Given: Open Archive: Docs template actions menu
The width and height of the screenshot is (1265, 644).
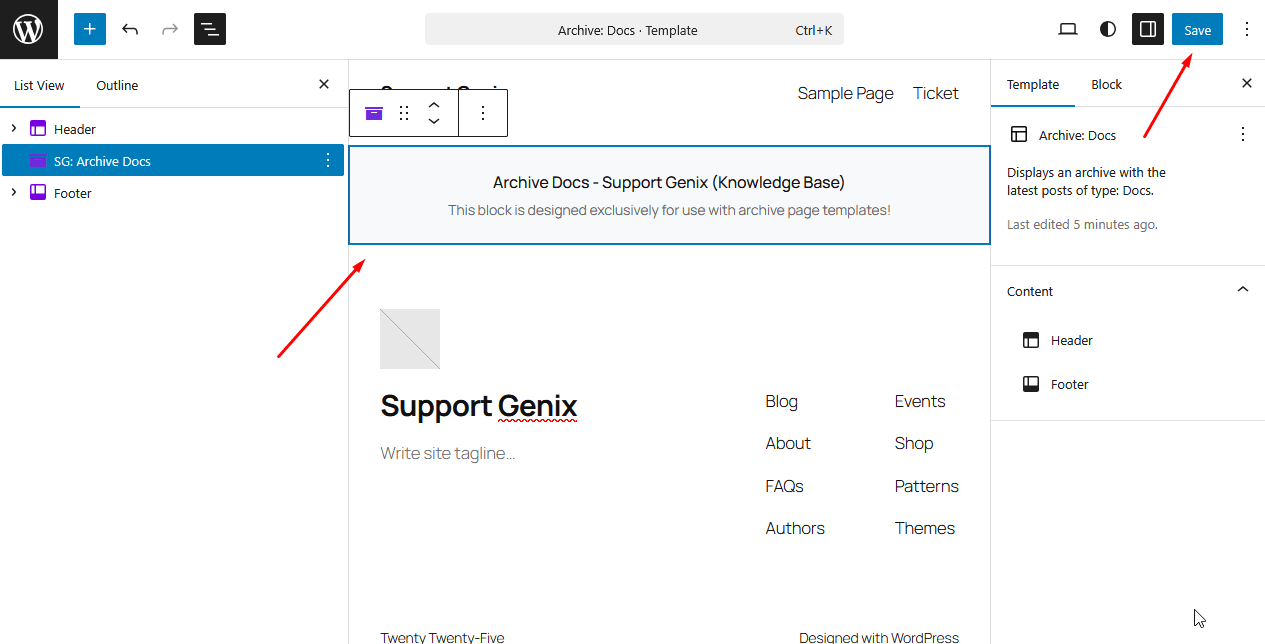Looking at the screenshot, I should 1243,134.
